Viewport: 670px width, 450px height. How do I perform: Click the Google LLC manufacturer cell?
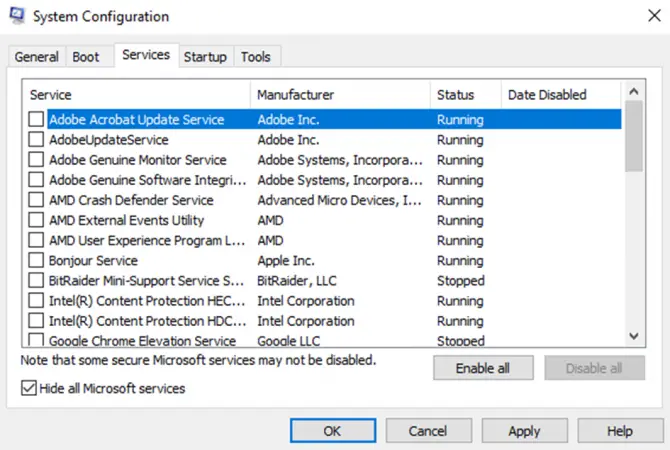[289, 341]
